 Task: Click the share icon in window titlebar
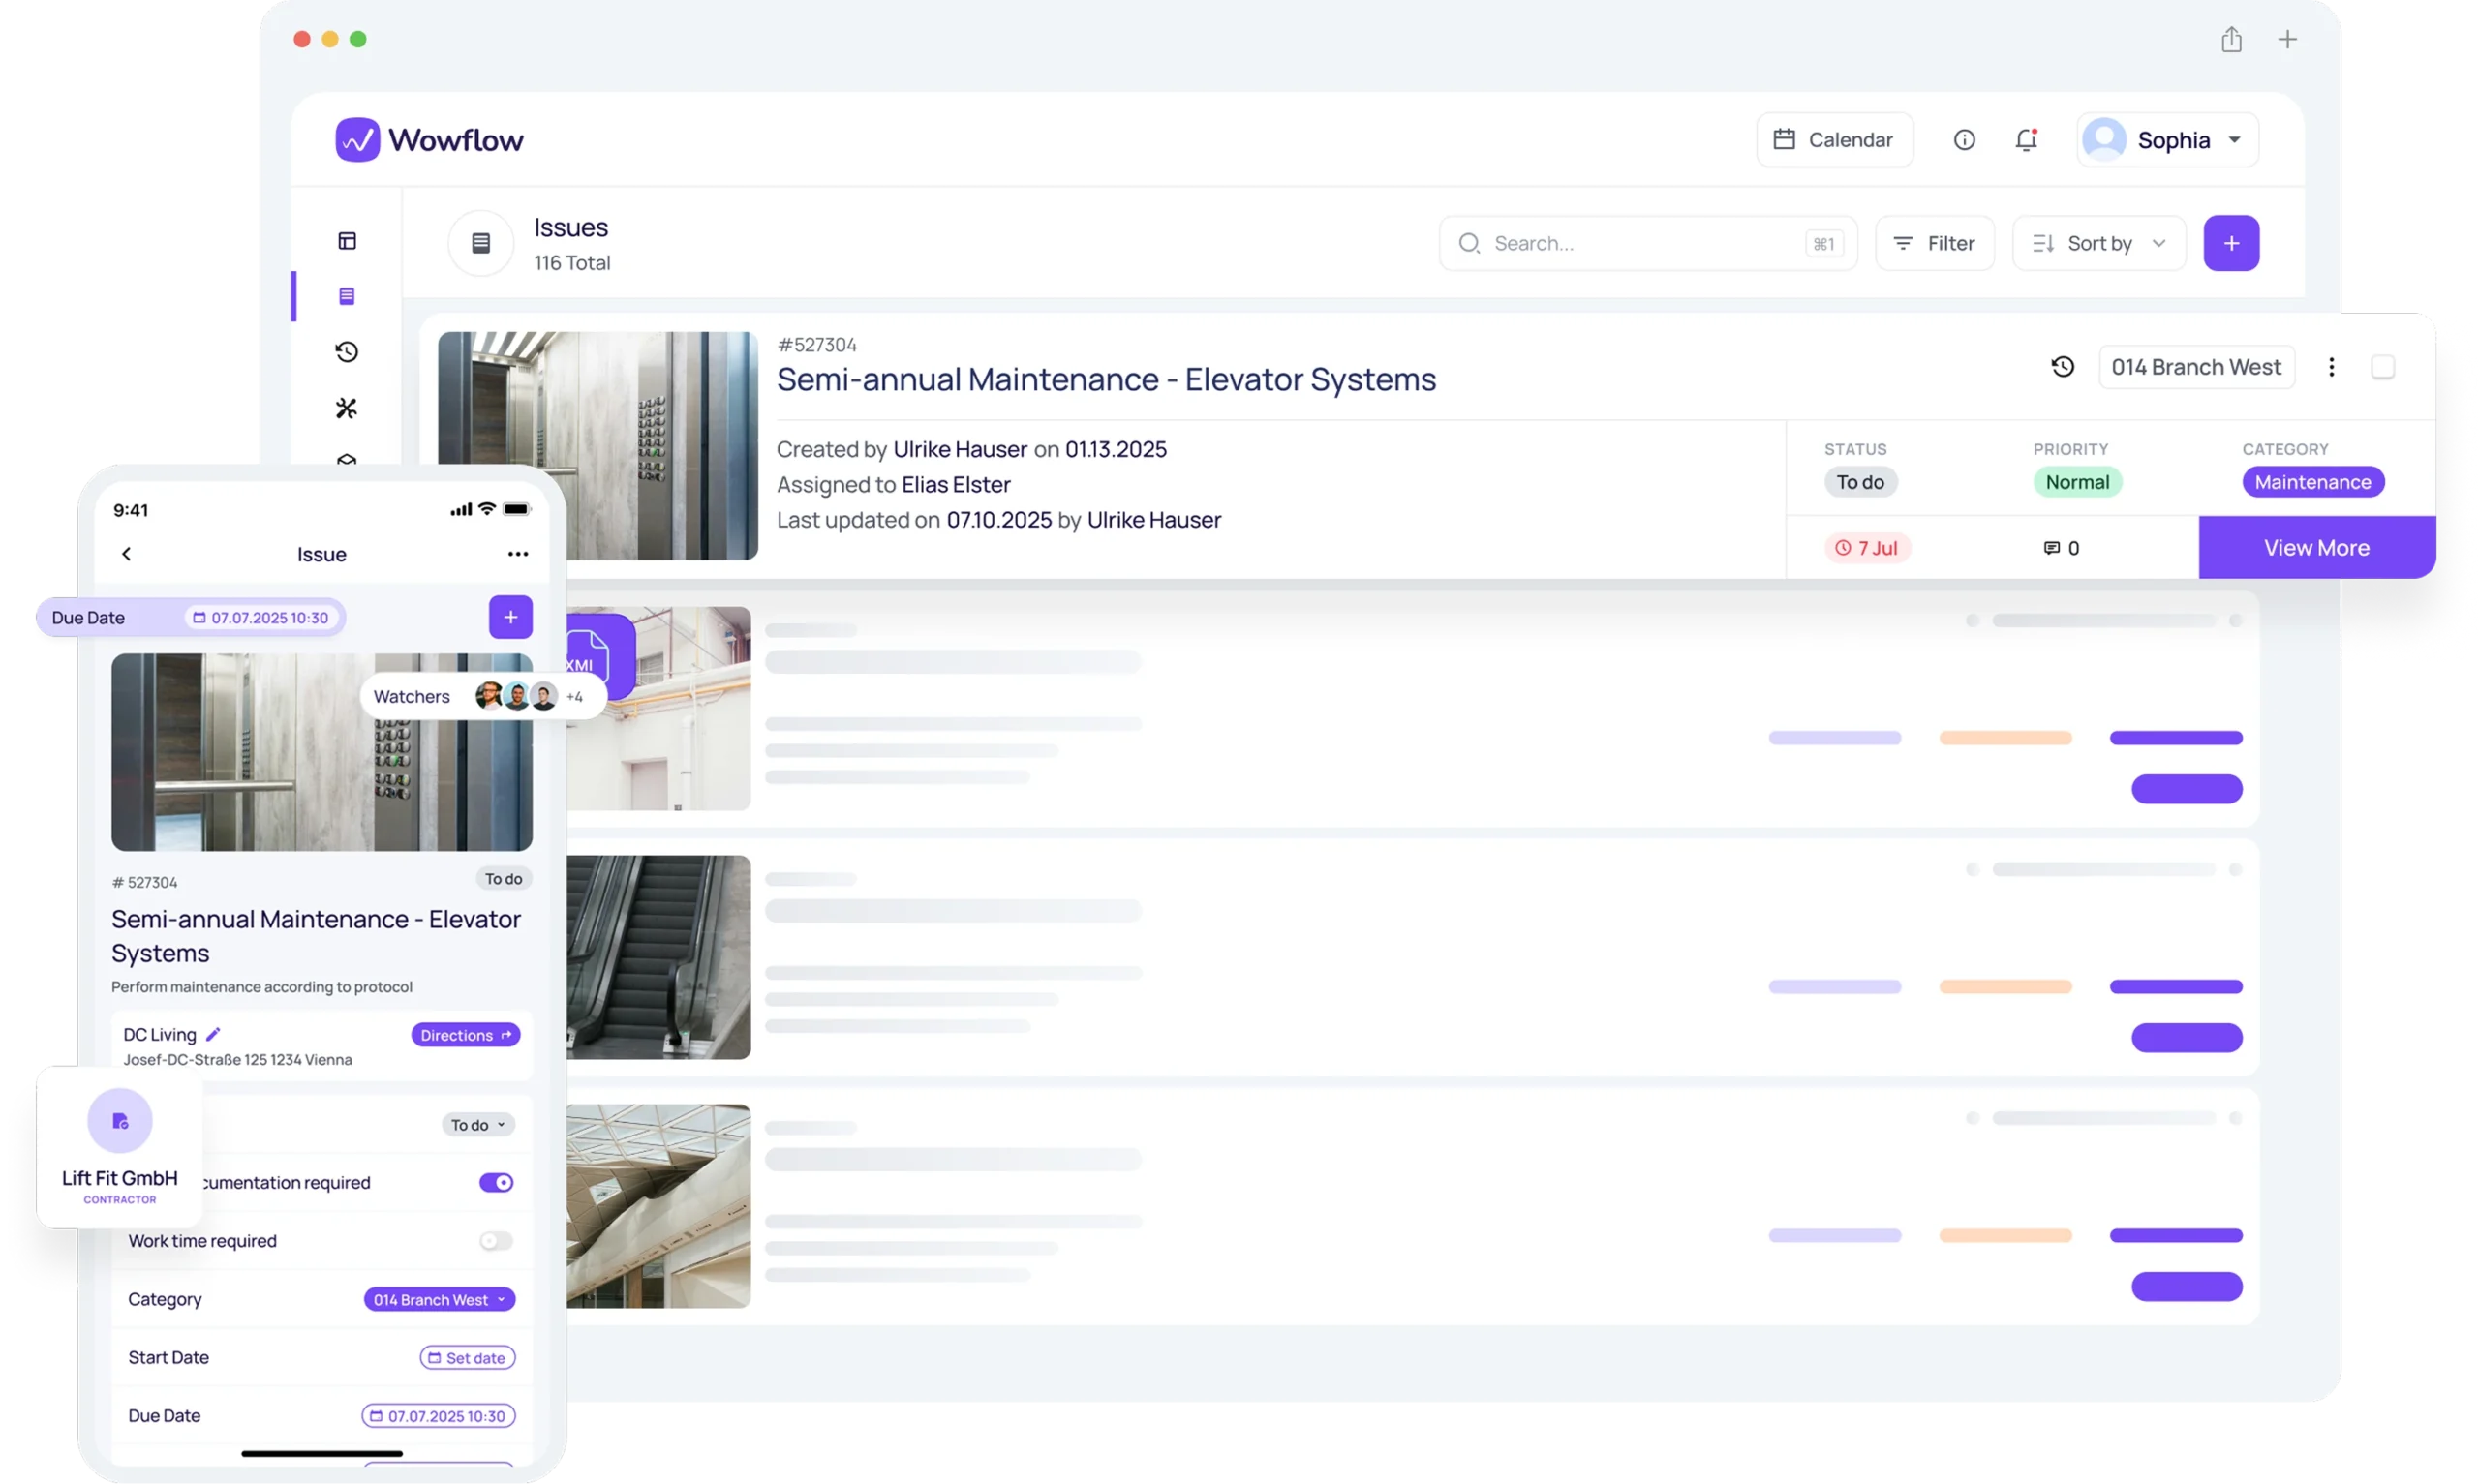coord(2231,40)
